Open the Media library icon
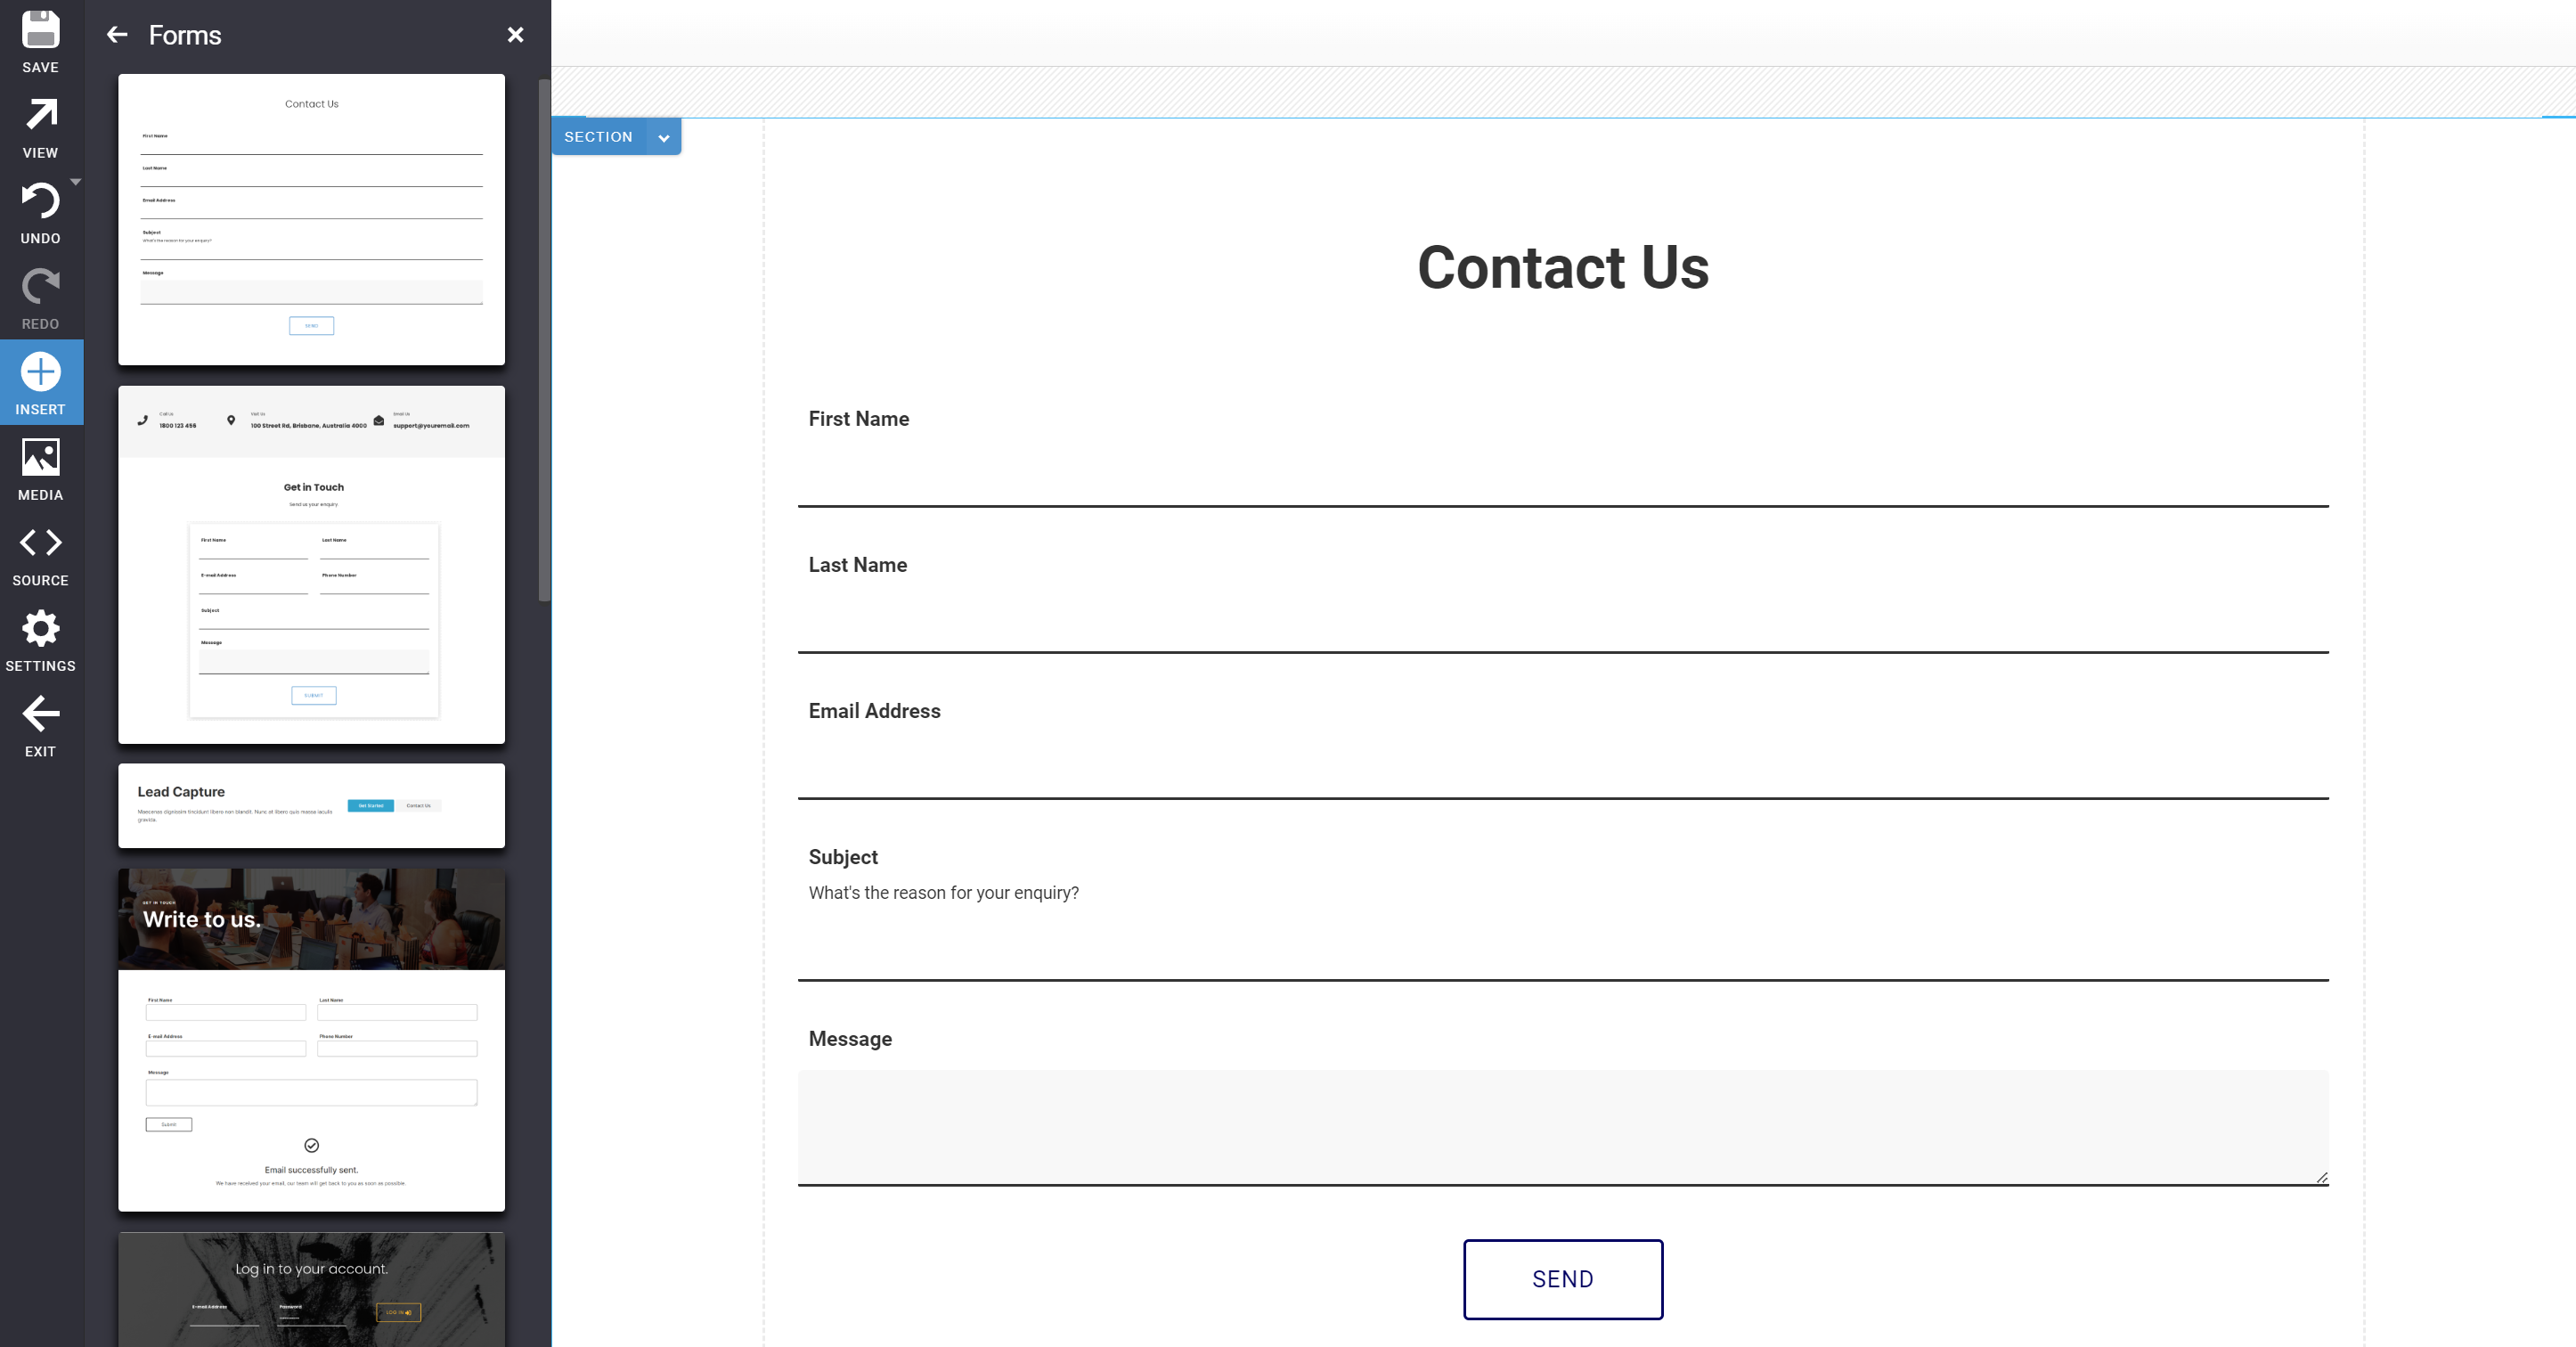This screenshot has height=1347, width=2576. click(x=41, y=458)
